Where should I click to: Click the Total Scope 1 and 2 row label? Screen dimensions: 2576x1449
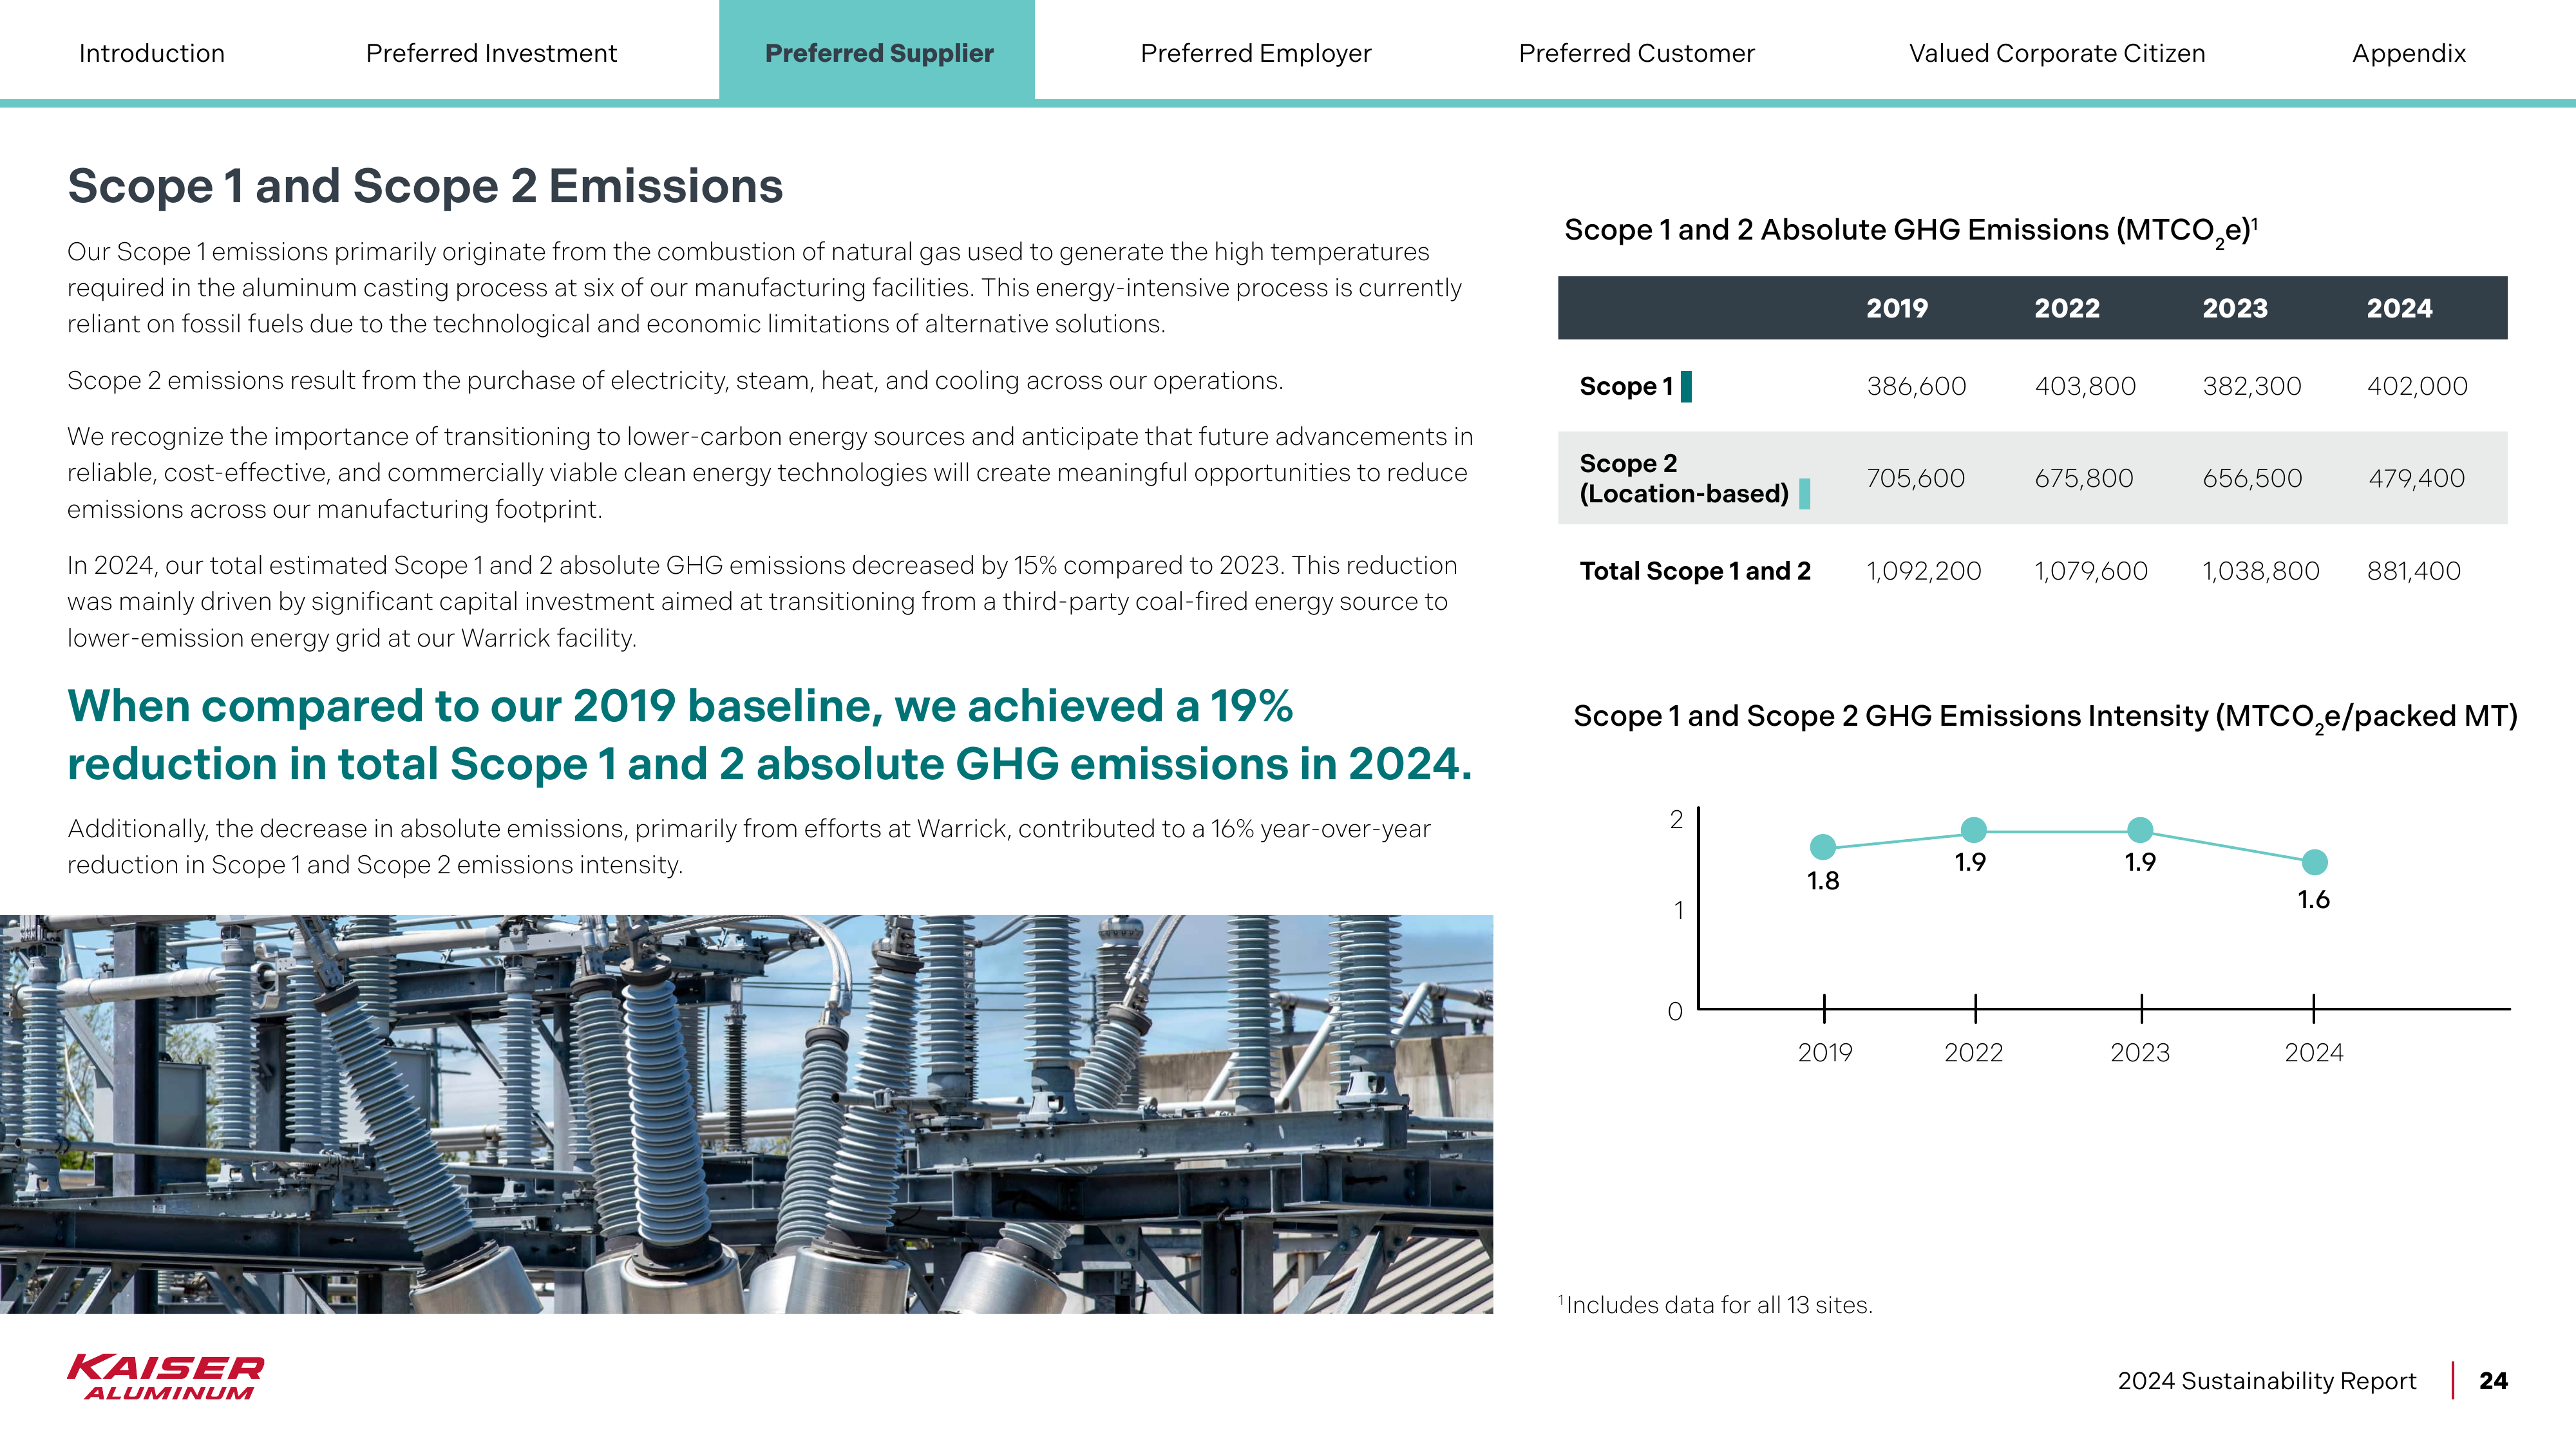(1695, 571)
